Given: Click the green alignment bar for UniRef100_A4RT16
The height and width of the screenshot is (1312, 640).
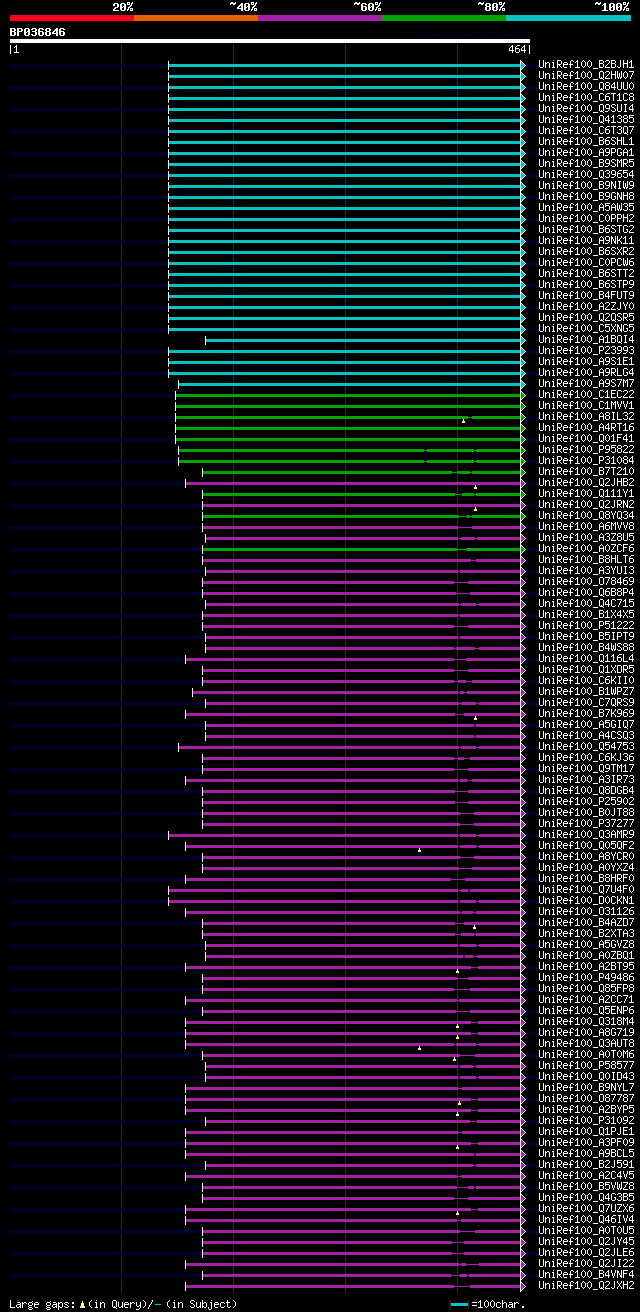Looking at the screenshot, I should point(350,427).
